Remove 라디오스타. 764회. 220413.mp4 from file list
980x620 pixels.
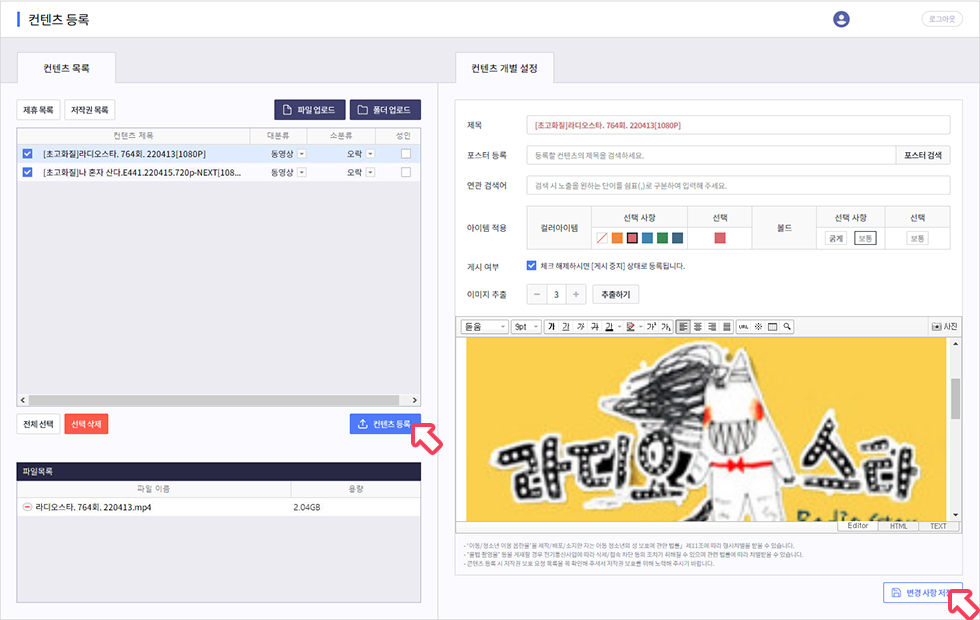click(27, 507)
